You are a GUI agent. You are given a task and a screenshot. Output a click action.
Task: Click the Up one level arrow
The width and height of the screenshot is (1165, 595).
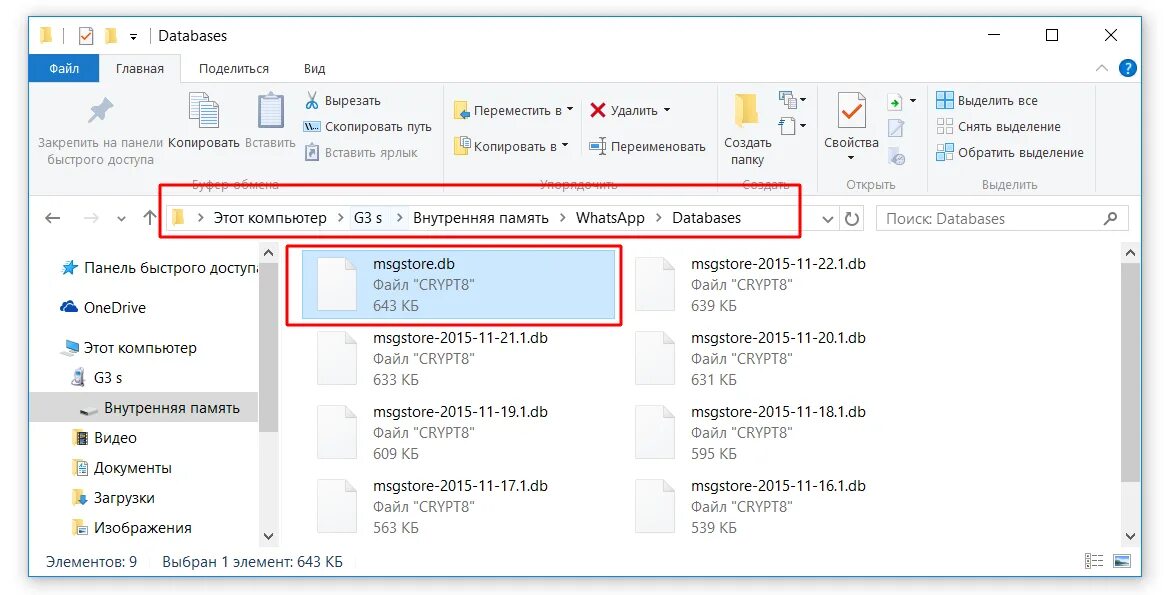point(150,218)
